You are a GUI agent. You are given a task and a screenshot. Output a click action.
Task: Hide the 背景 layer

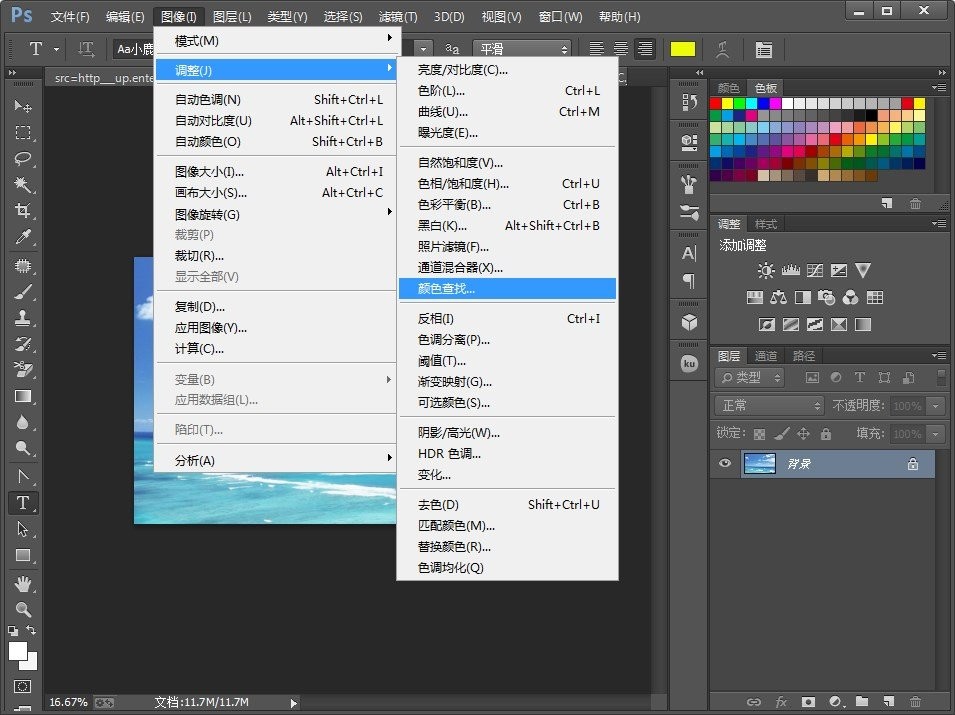pyautogui.click(x=724, y=463)
